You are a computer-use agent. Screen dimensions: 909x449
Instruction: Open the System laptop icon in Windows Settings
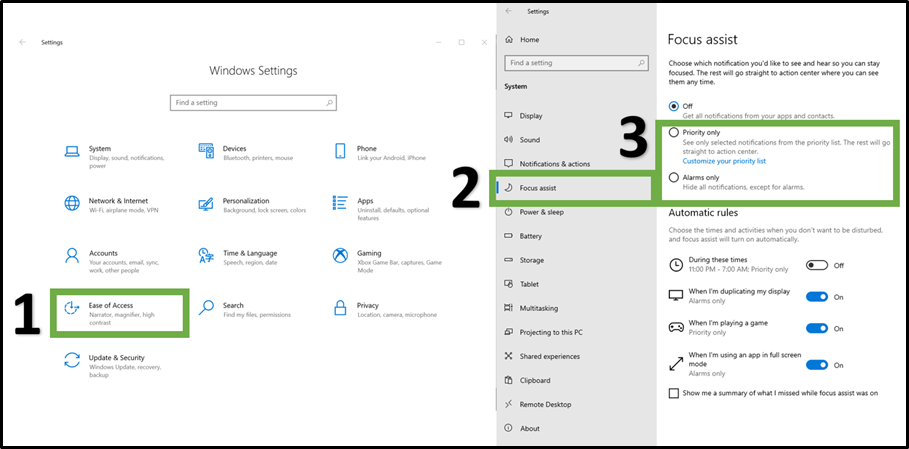pyautogui.click(x=72, y=151)
